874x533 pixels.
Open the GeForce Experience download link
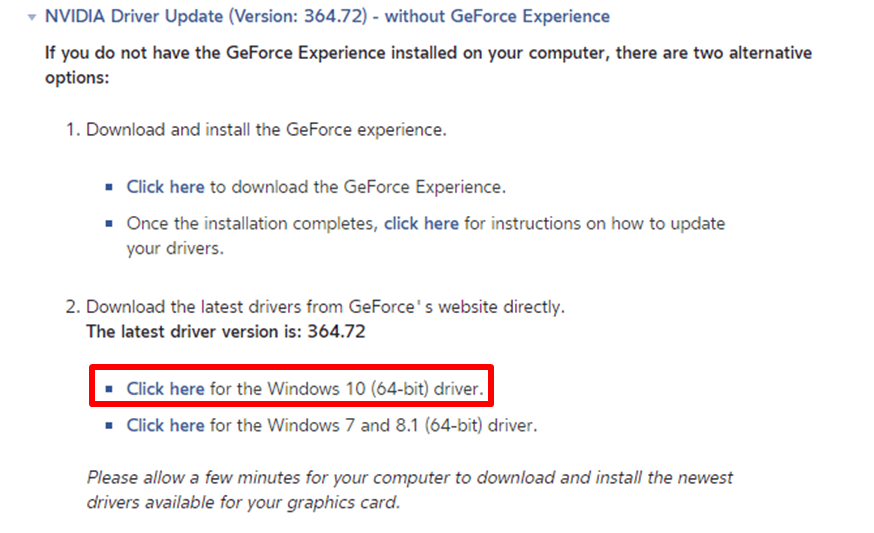tap(165, 187)
